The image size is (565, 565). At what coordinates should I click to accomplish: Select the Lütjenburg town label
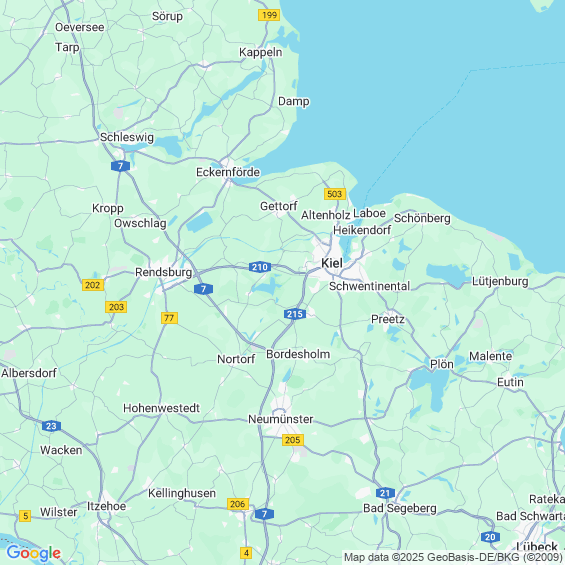coord(500,281)
